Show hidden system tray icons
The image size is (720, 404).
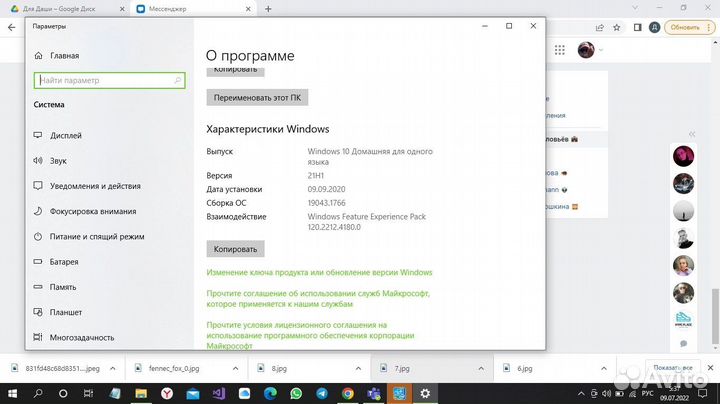pyautogui.click(x=581, y=393)
